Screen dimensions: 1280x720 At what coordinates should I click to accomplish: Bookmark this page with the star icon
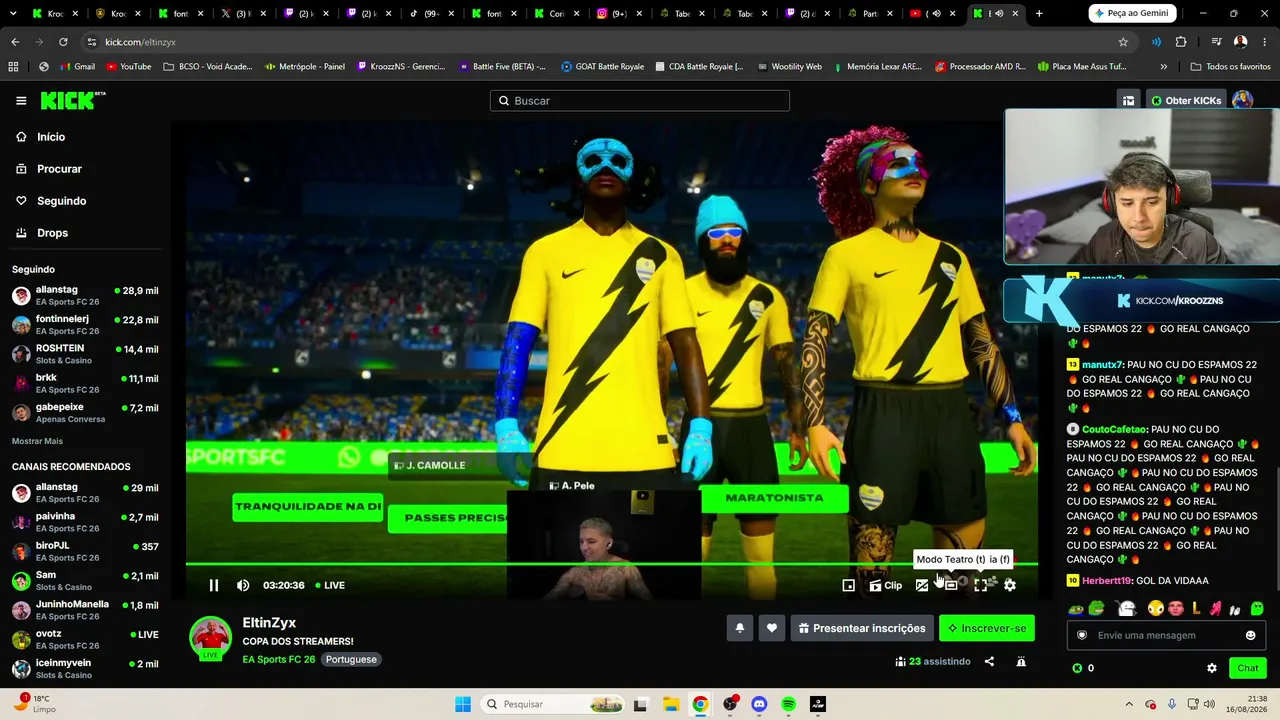coord(1123,42)
